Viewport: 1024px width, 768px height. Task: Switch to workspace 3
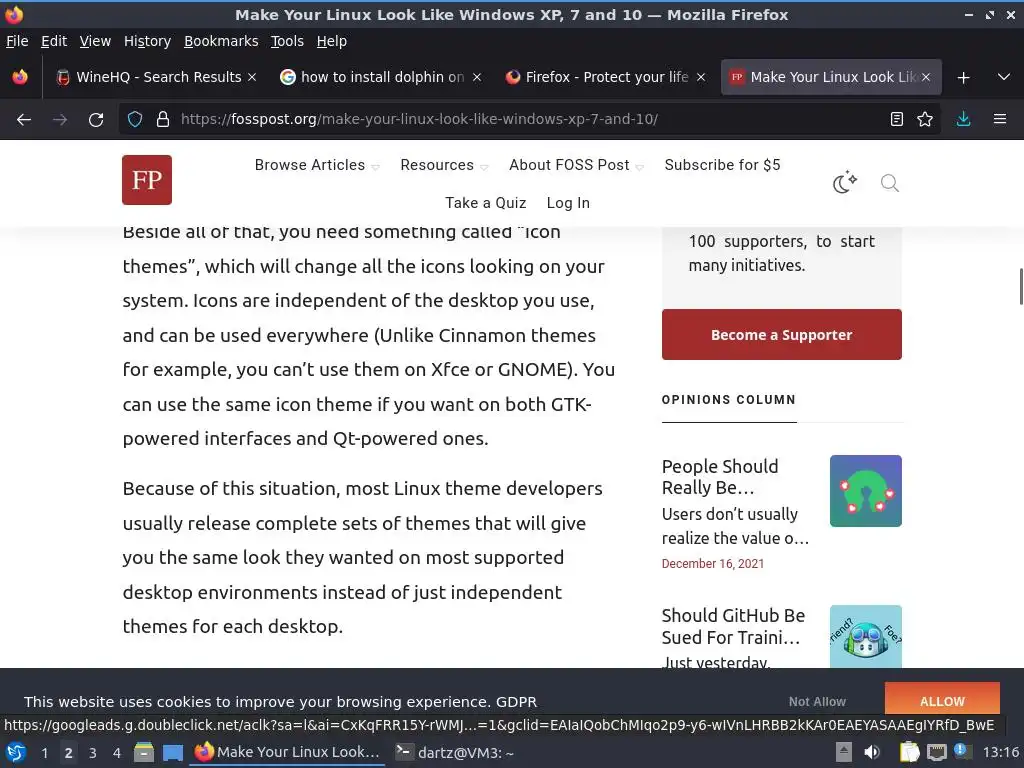(93, 753)
